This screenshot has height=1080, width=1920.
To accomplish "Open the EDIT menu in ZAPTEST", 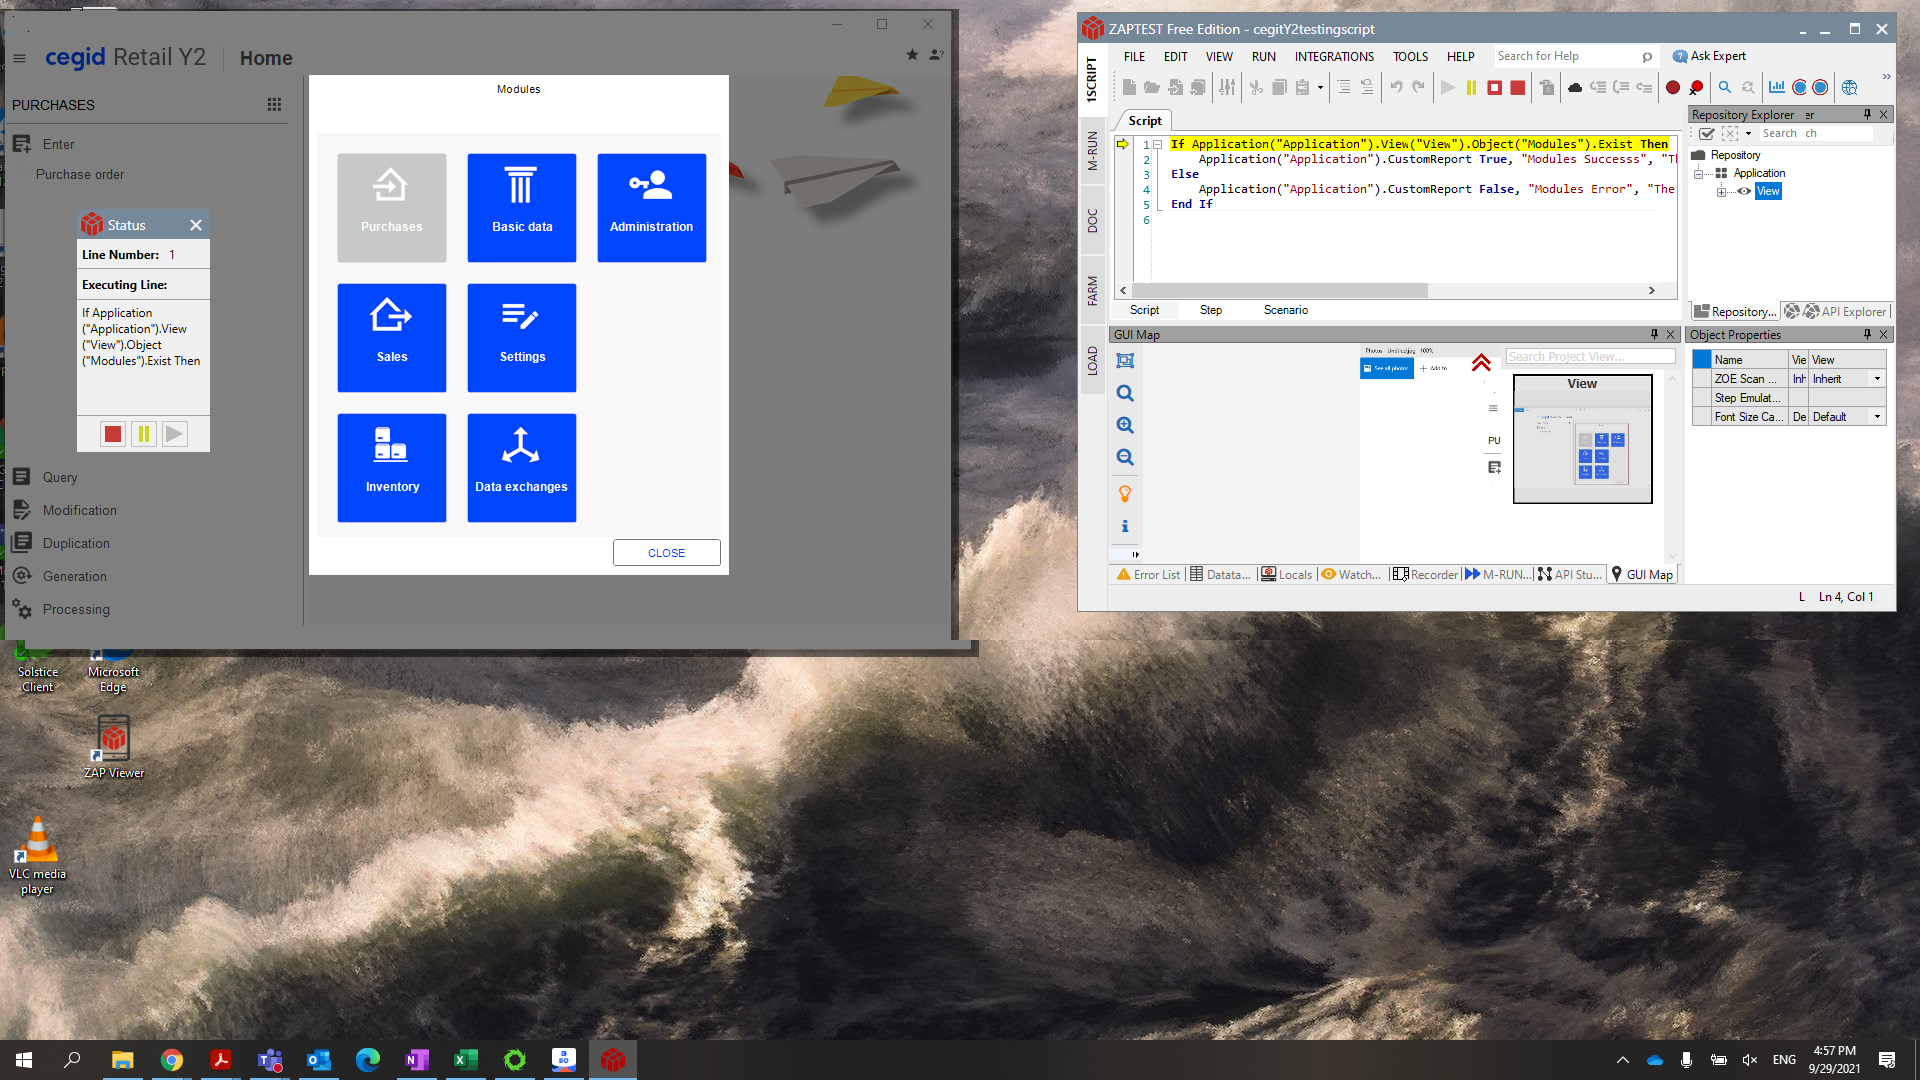I will tap(1175, 57).
